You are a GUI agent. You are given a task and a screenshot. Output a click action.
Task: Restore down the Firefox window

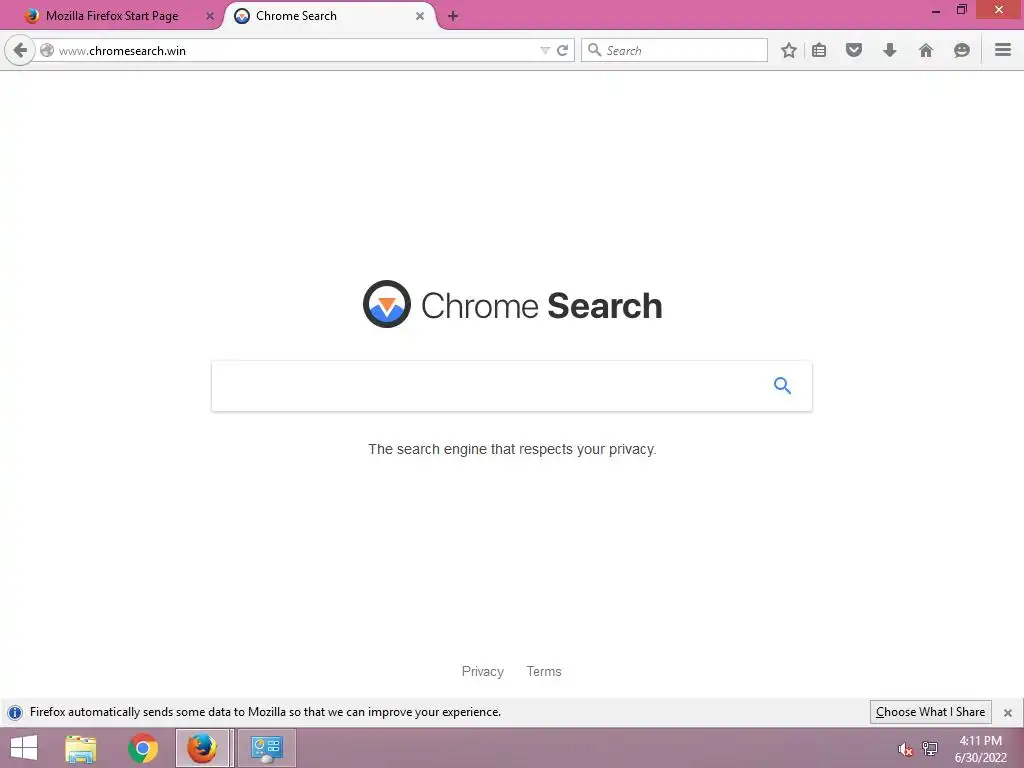(x=961, y=10)
